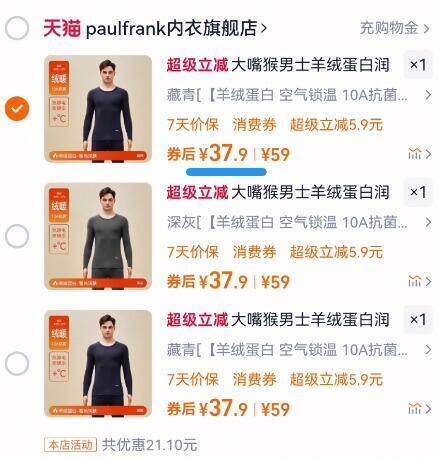Open price trend icon for third item
439x459 pixels.
420,409
